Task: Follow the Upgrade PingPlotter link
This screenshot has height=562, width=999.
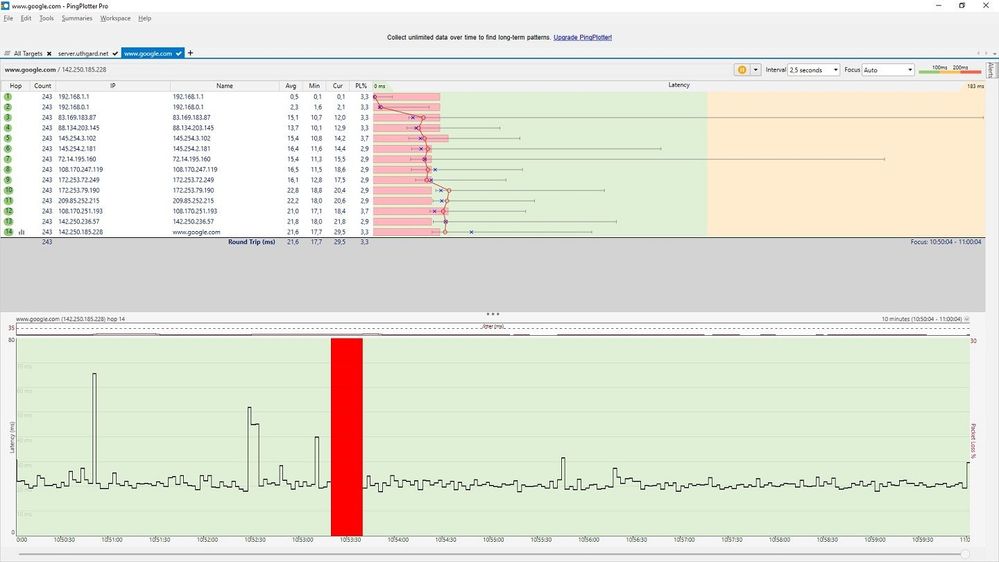Action: (582, 38)
